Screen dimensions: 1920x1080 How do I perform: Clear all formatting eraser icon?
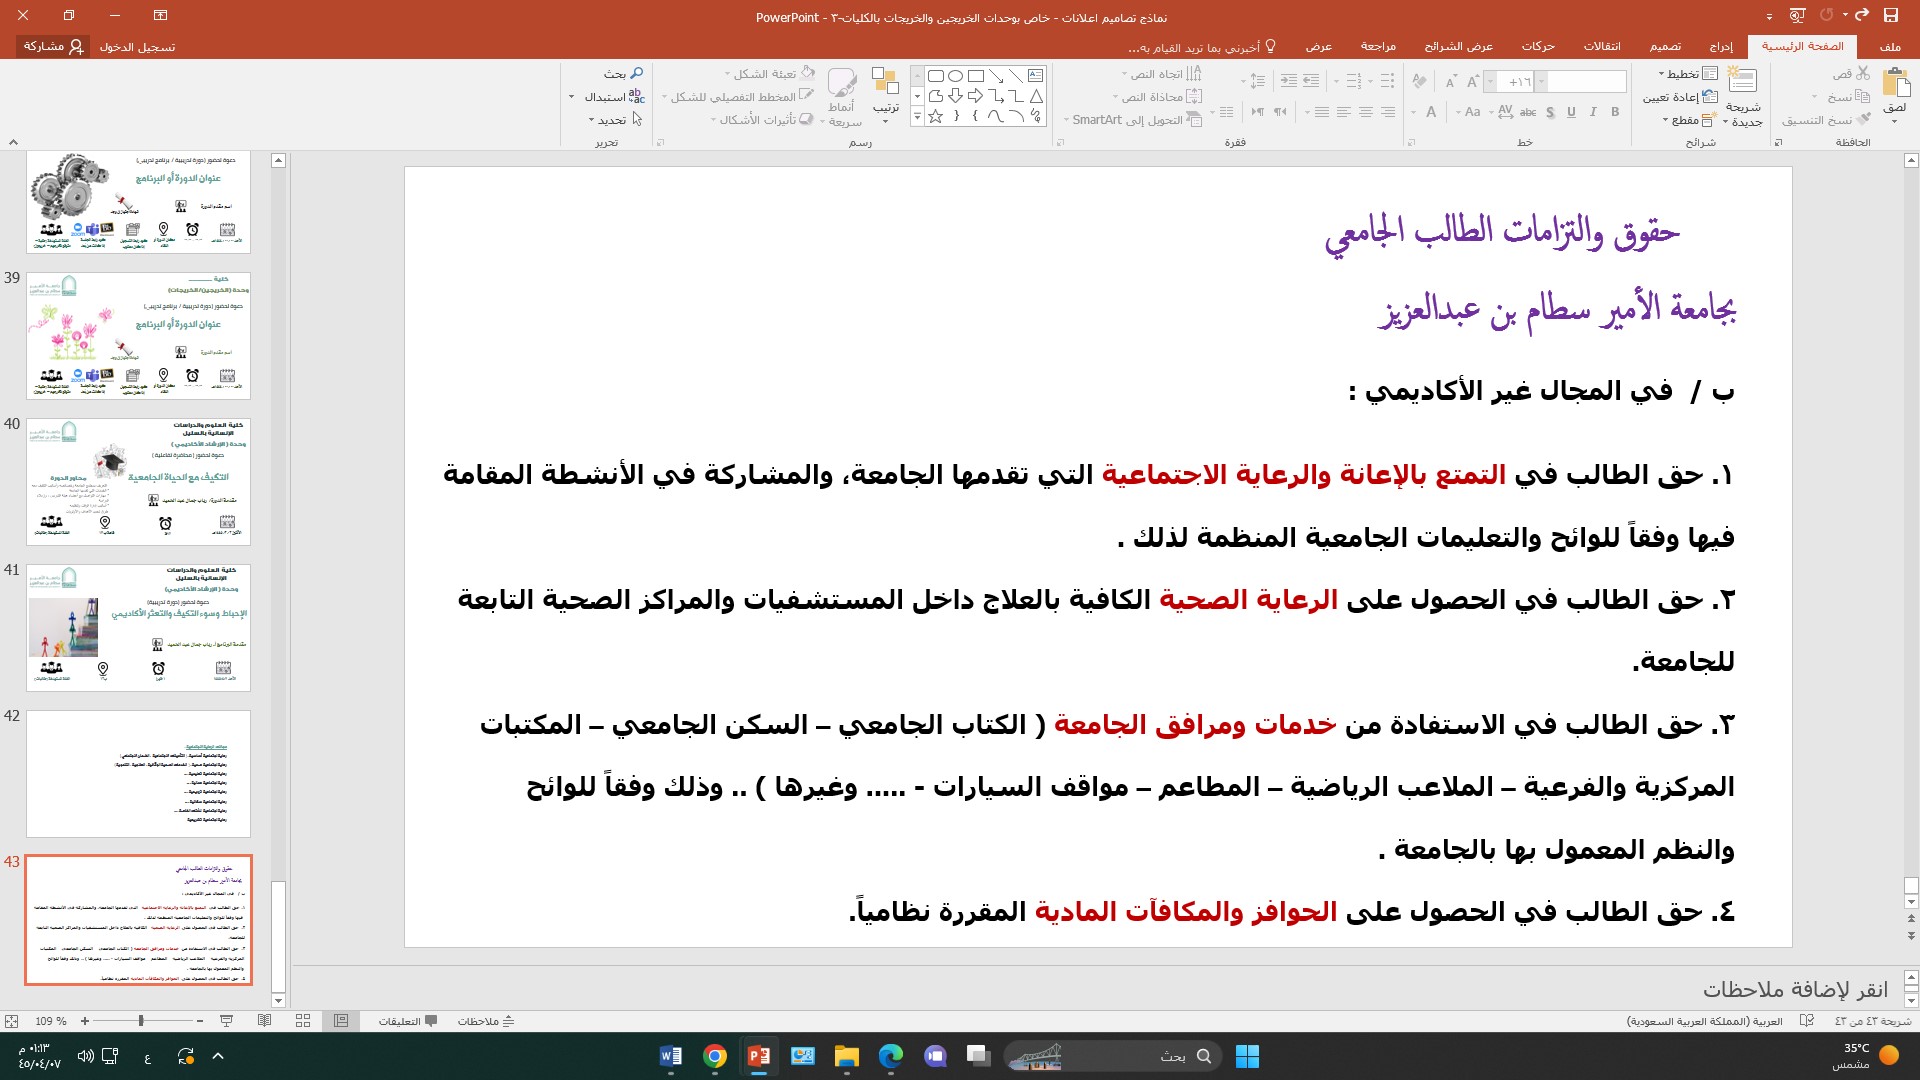(1419, 81)
